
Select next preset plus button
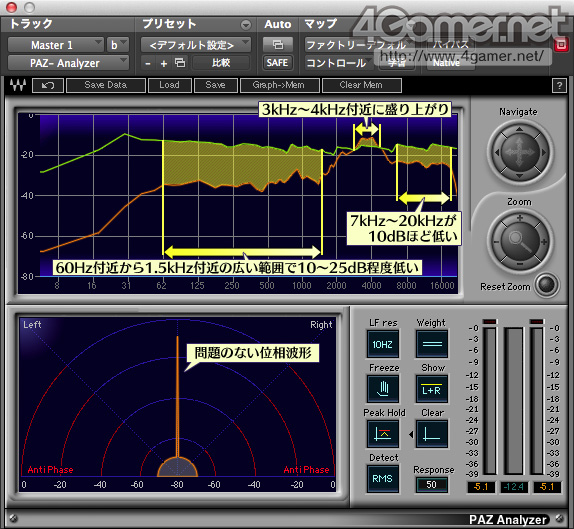(164, 63)
